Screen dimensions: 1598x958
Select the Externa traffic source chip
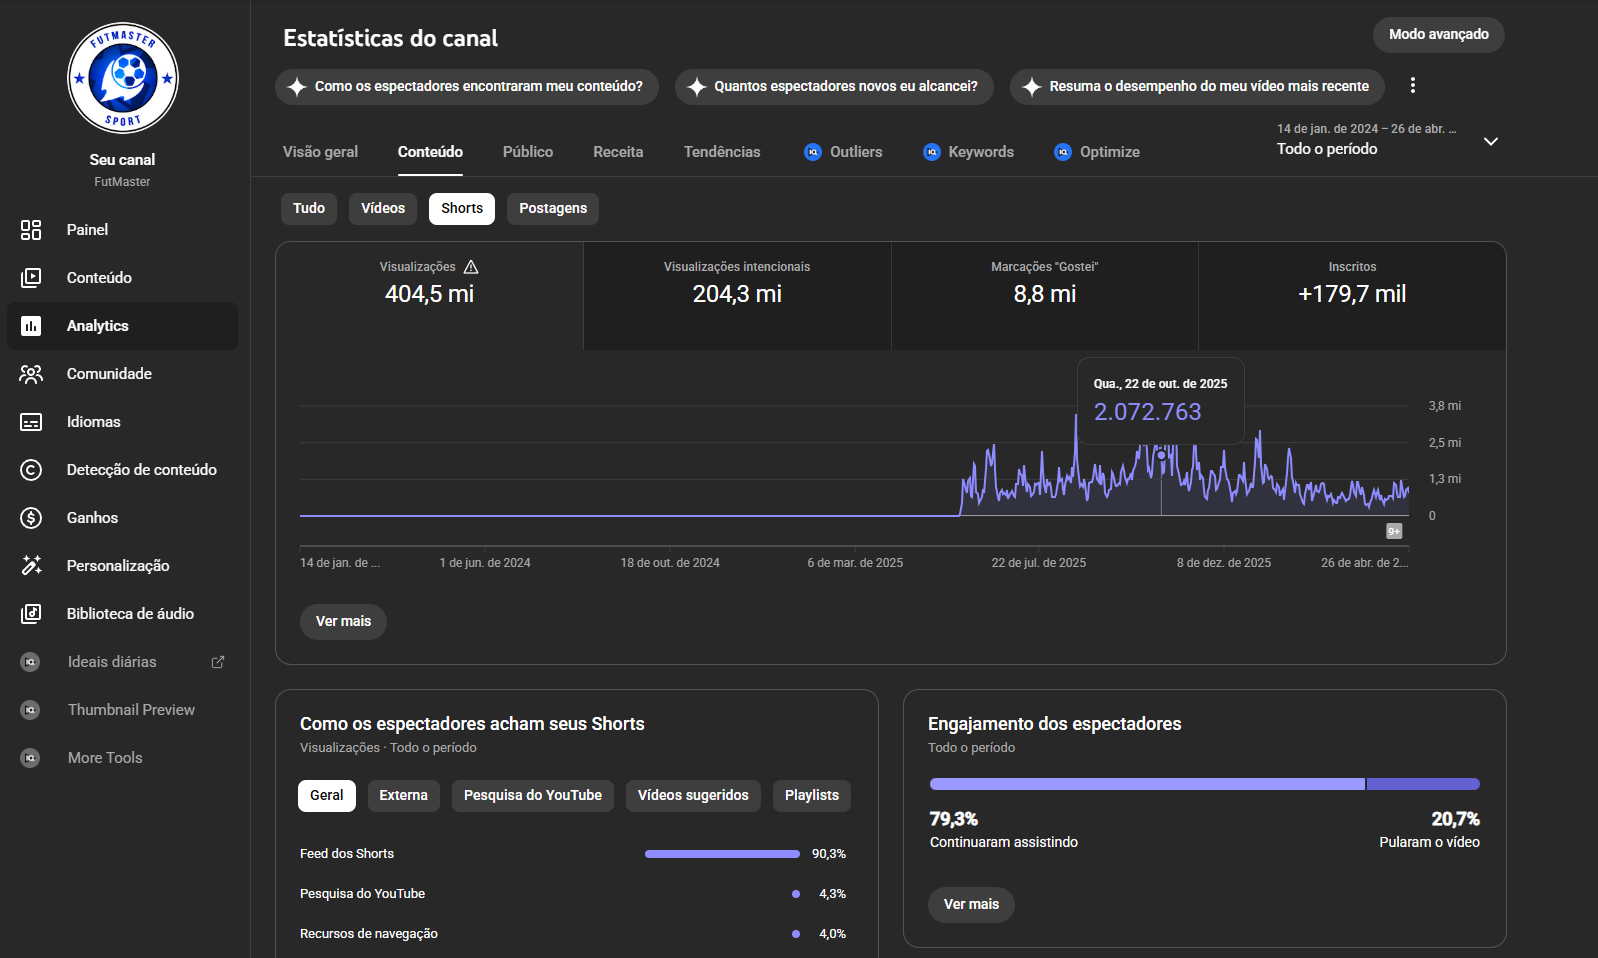pyautogui.click(x=403, y=796)
